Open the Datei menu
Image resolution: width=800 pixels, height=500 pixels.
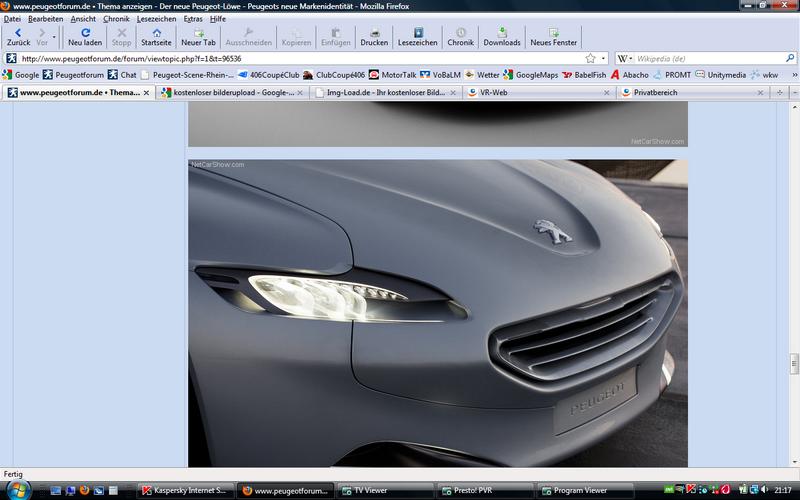(12, 19)
